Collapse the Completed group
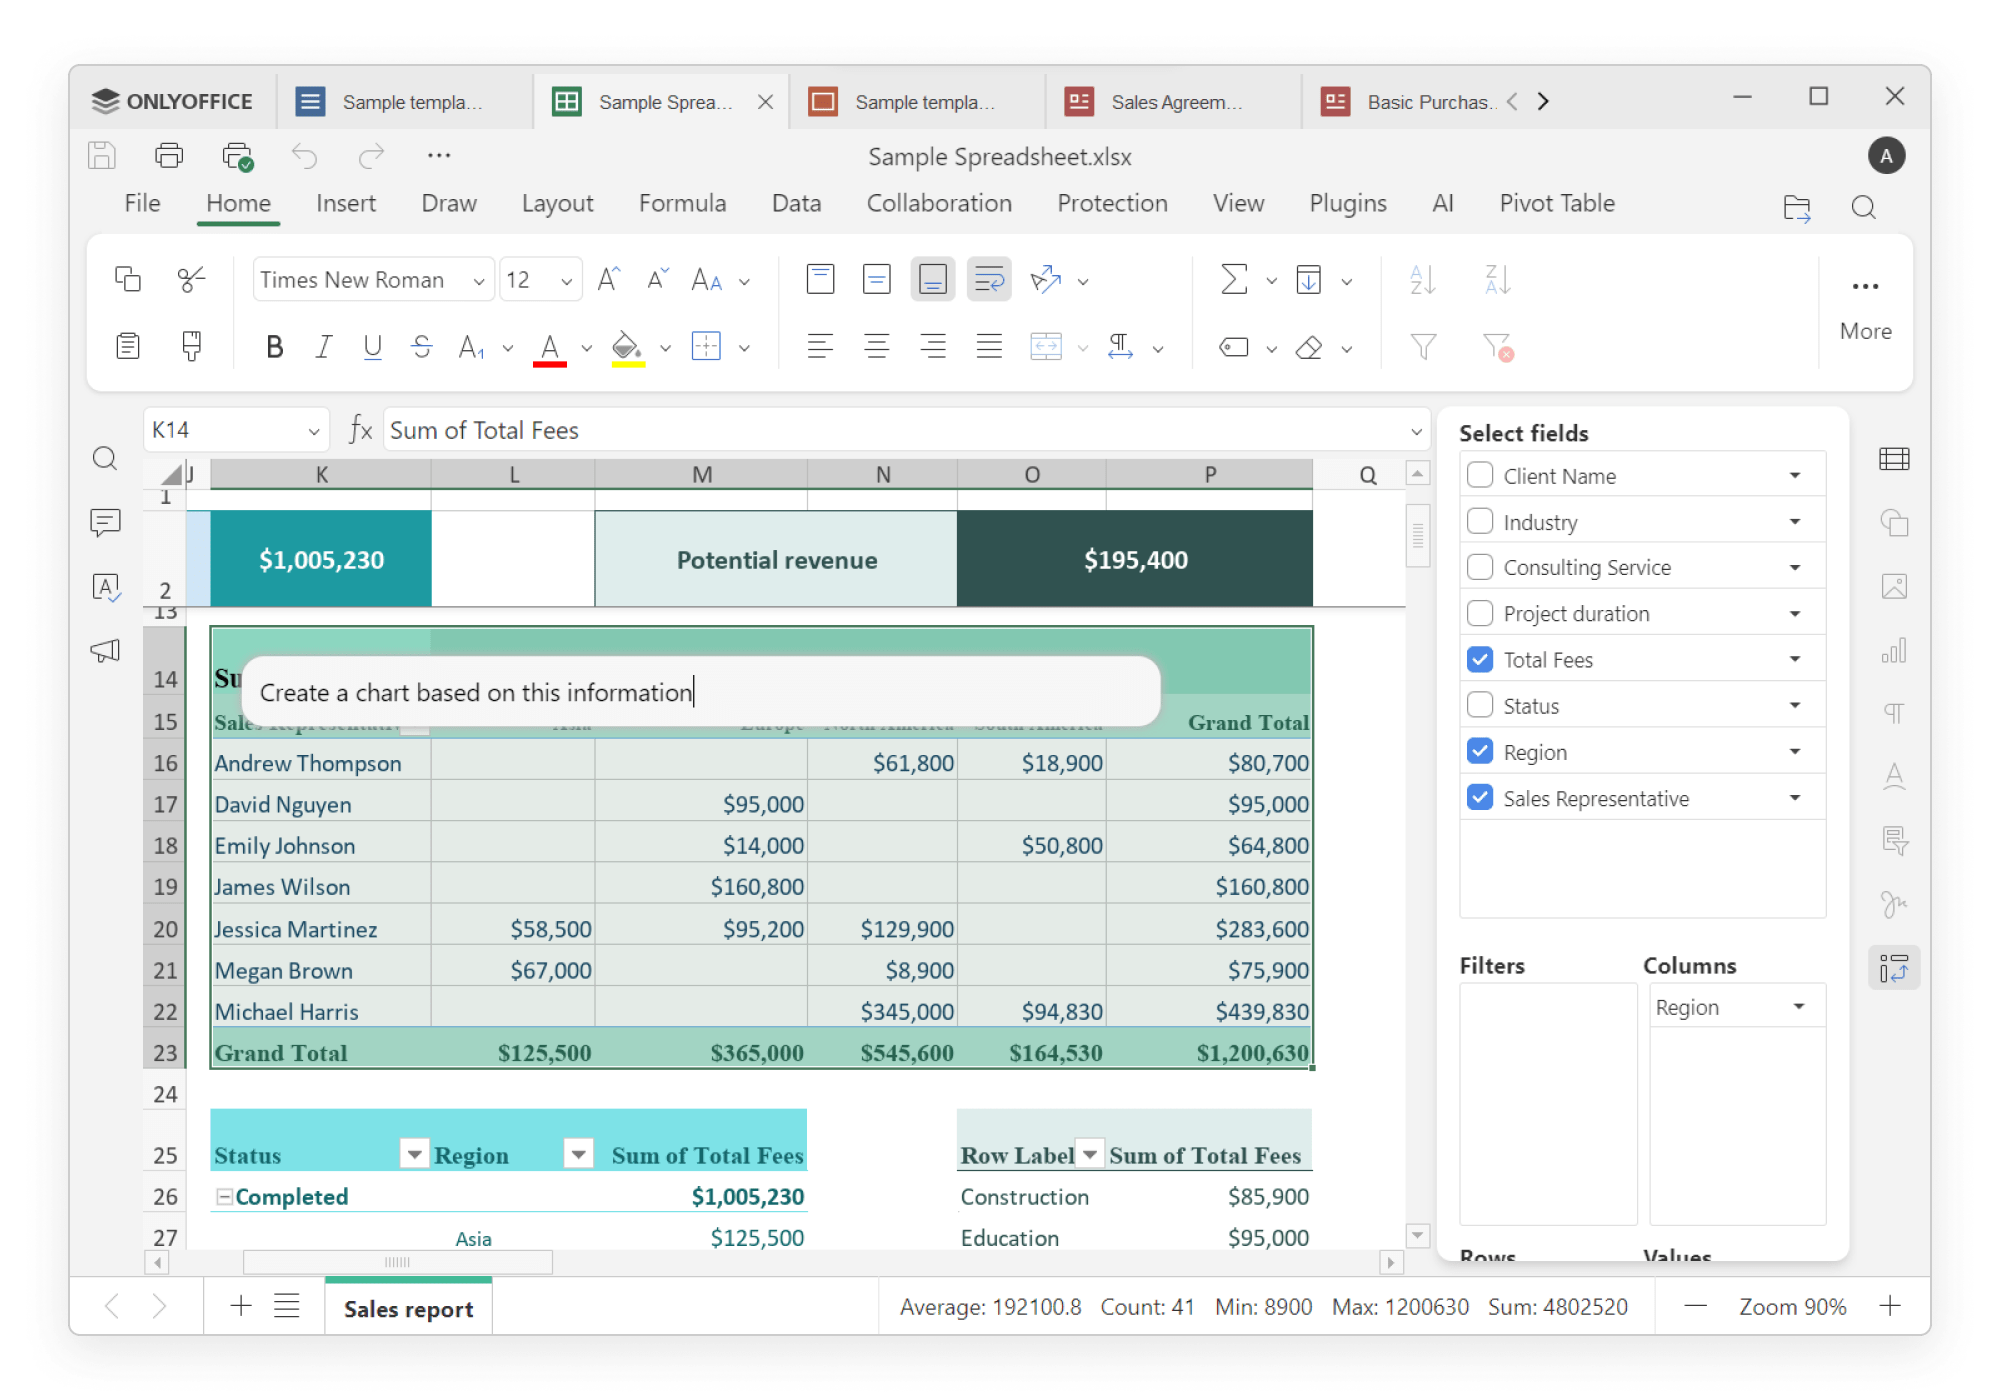 pos(225,1196)
